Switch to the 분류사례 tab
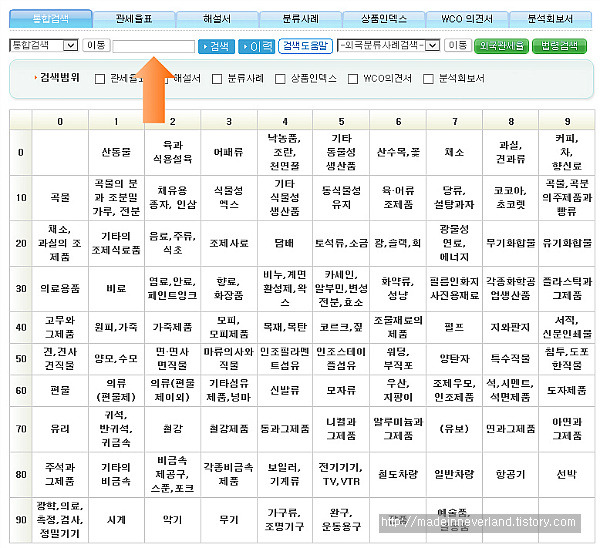The width and height of the screenshot is (600, 548). click(300, 19)
